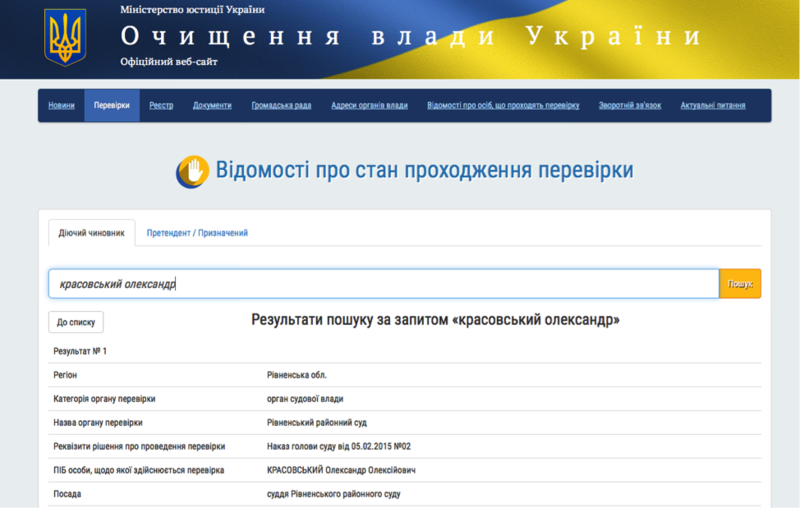Select the name КРАСОВСЬКИЙ Олександр Олексійович in results
This screenshot has width=800, height=508.
[x=341, y=470]
